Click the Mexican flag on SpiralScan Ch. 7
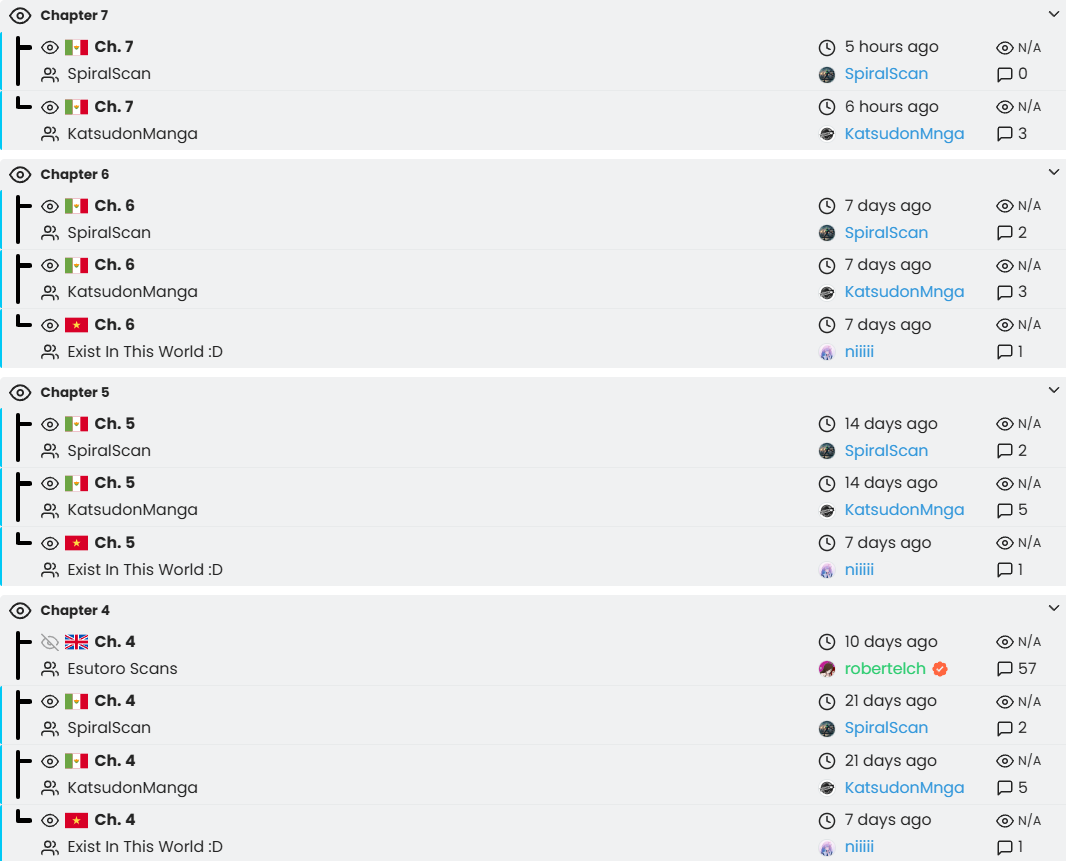This screenshot has width=1066, height=861. coord(76,47)
